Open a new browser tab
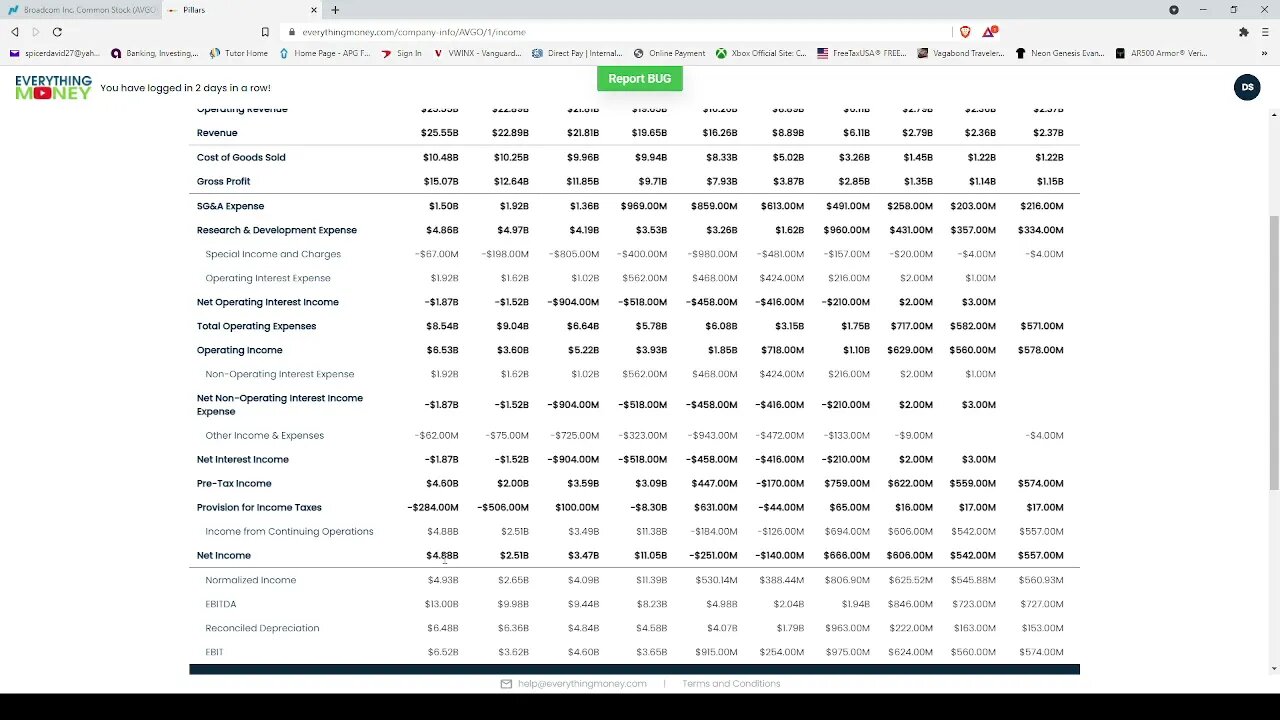 click(335, 10)
